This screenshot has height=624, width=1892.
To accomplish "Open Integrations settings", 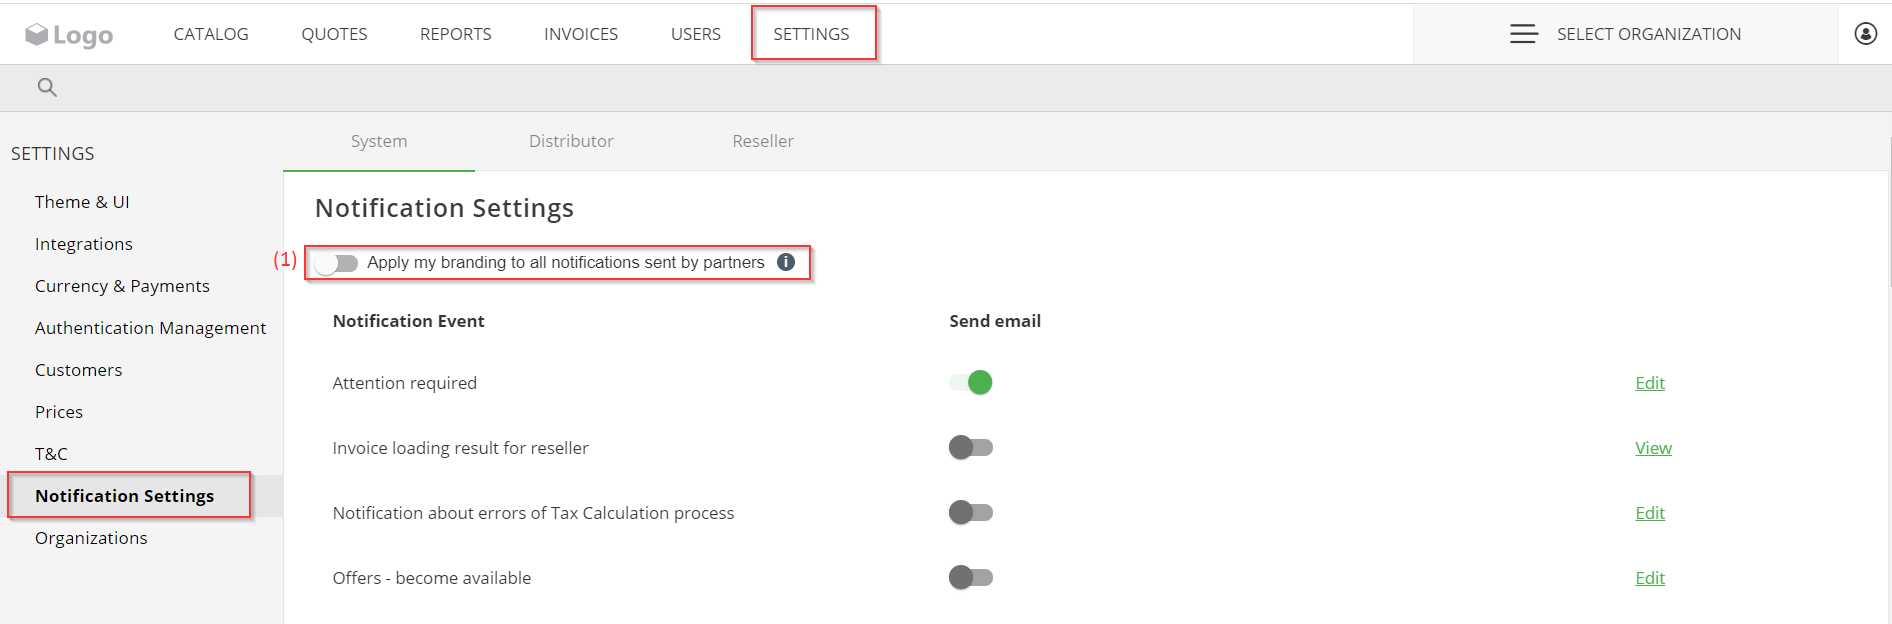I will coord(84,244).
